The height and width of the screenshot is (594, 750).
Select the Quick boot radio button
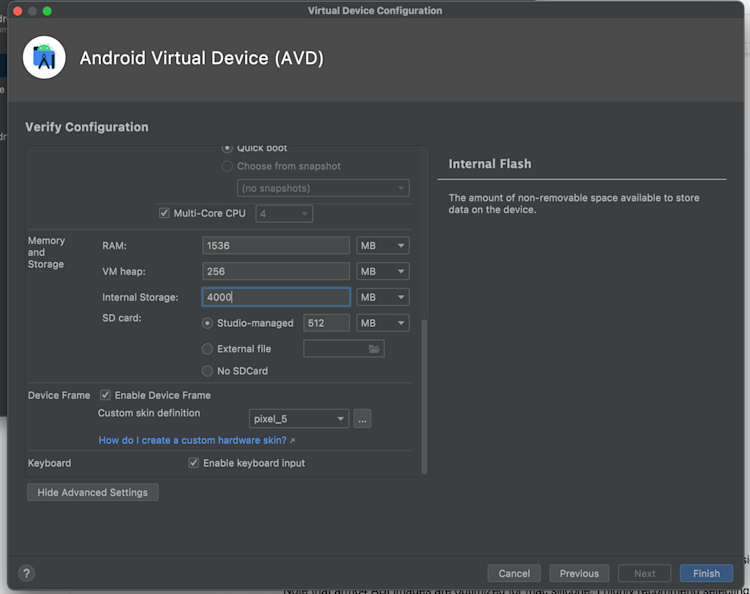click(x=227, y=148)
